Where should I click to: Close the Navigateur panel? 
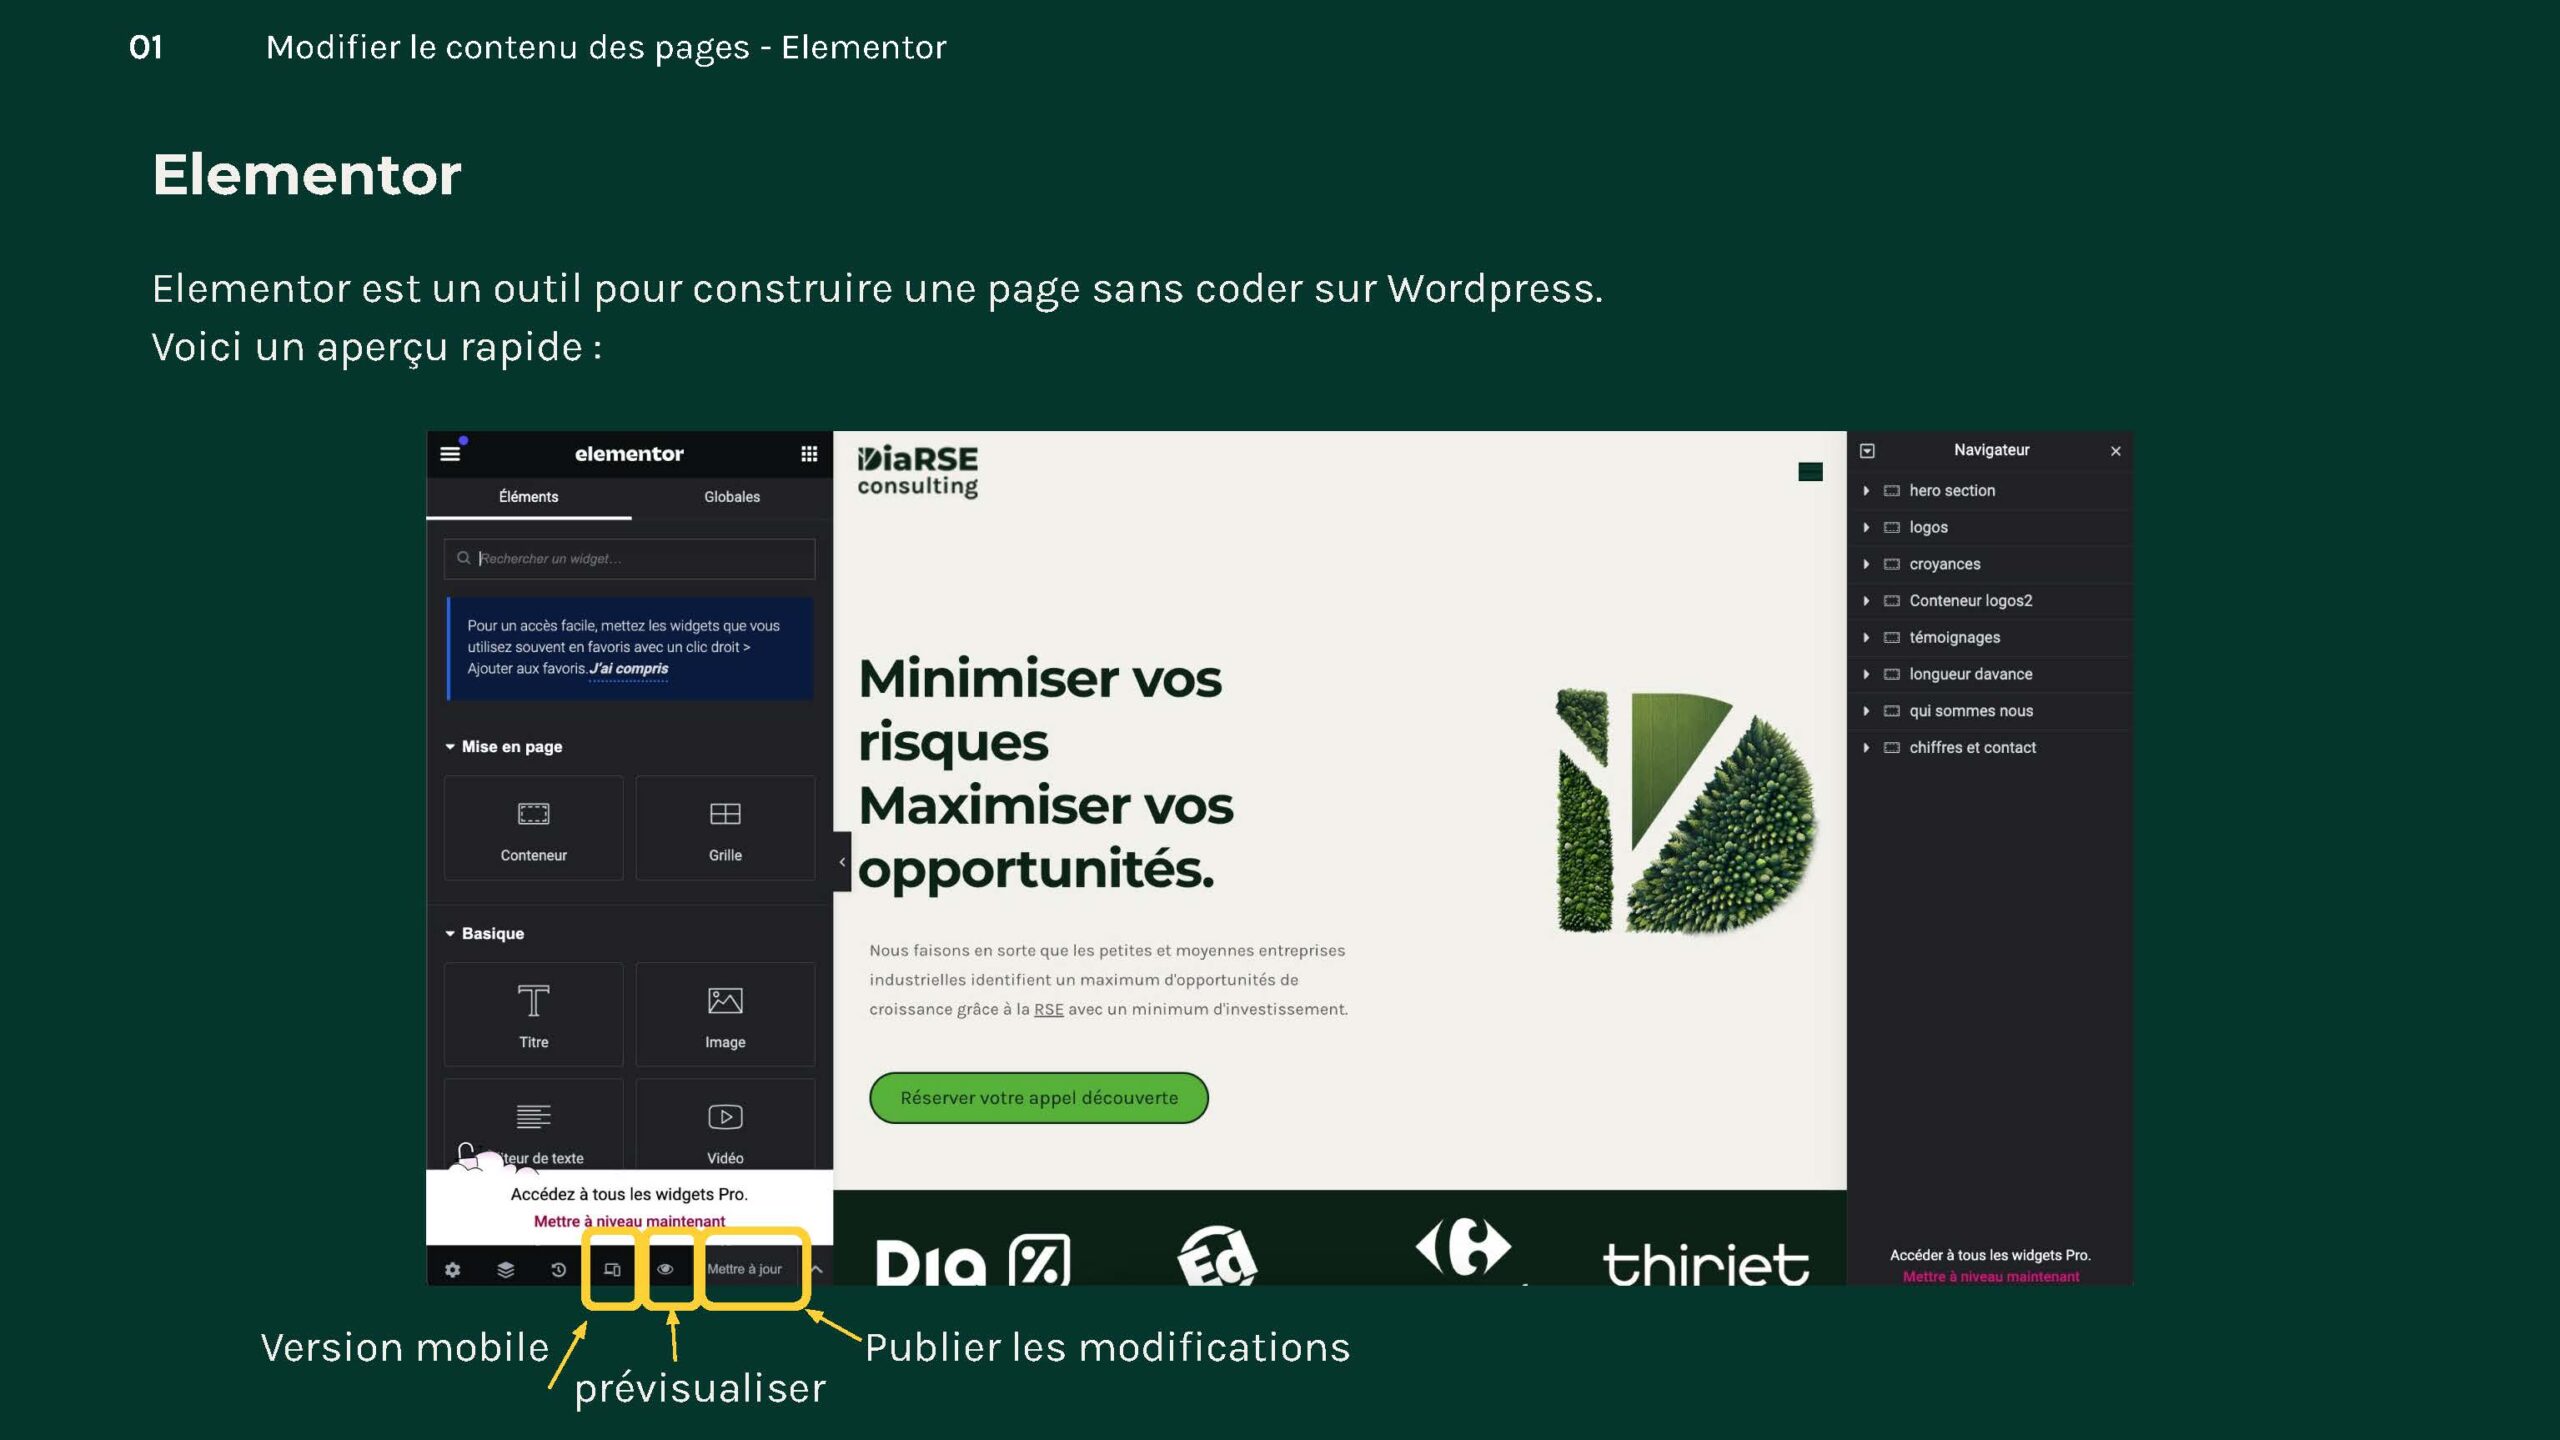point(2115,451)
